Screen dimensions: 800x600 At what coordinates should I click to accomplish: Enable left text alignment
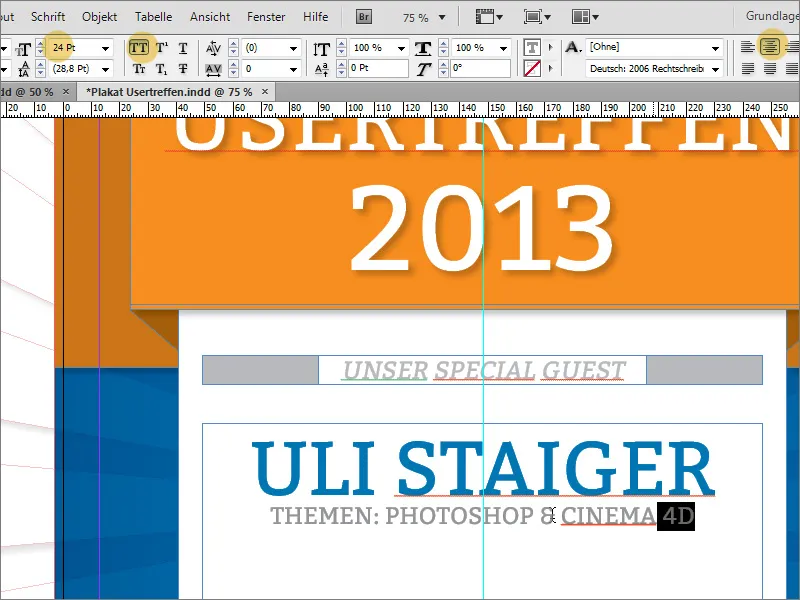747,47
